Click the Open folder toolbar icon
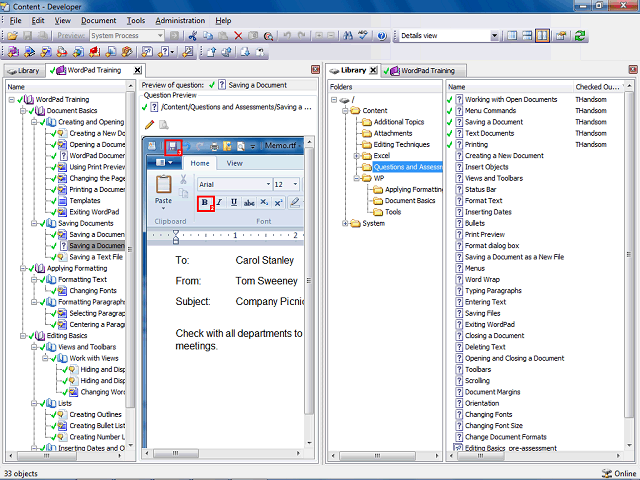 pyautogui.click(x=12, y=36)
